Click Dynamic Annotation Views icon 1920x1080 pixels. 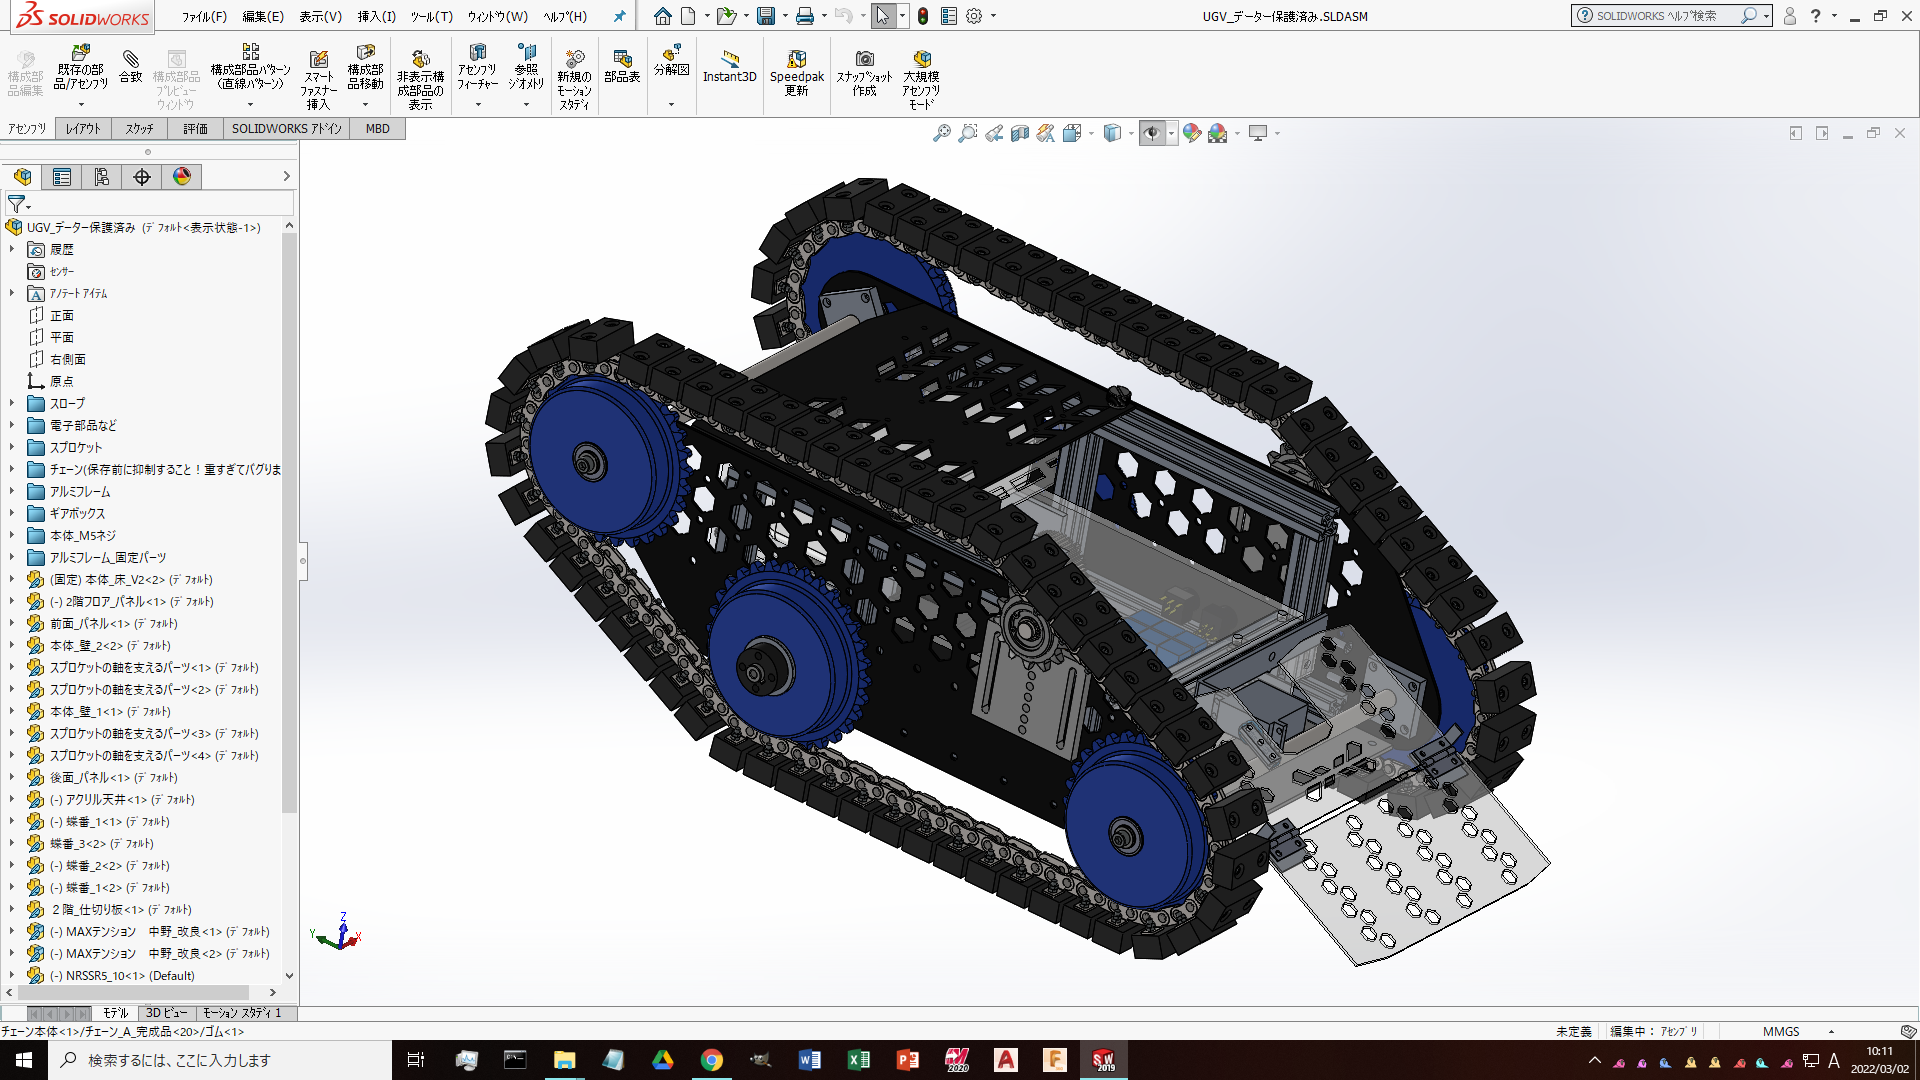pyautogui.click(x=1045, y=133)
